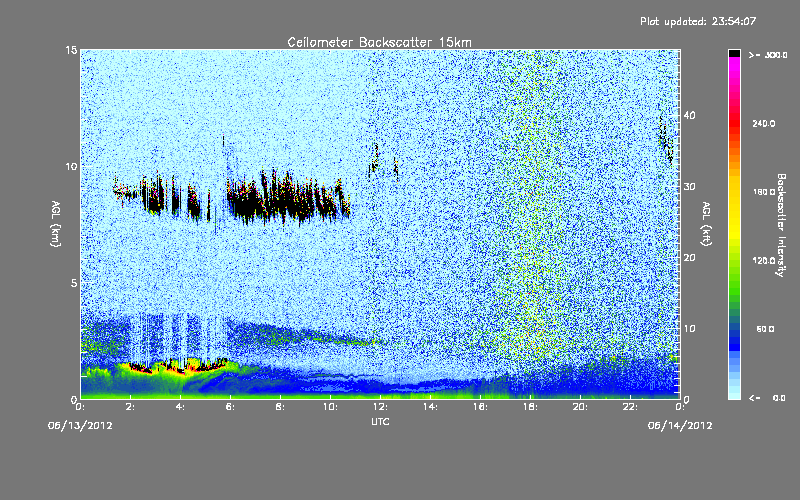The image size is (800, 500).
Task: Click the "240.0" colorbar label
Action: tap(764, 124)
